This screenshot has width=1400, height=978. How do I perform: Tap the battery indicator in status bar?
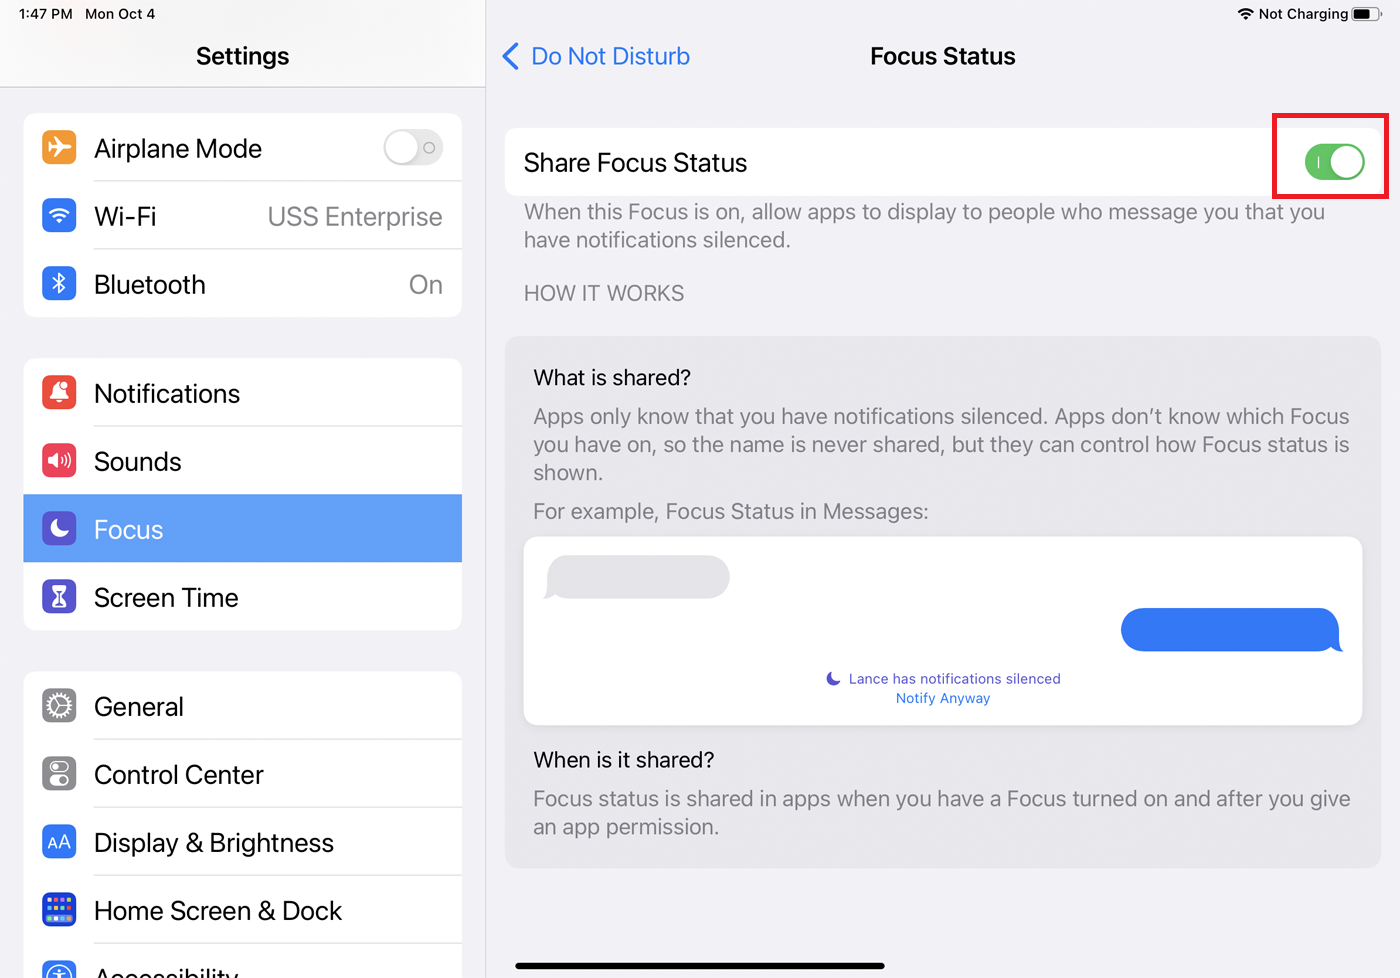pyautogui.click(x=1367, y=14)
